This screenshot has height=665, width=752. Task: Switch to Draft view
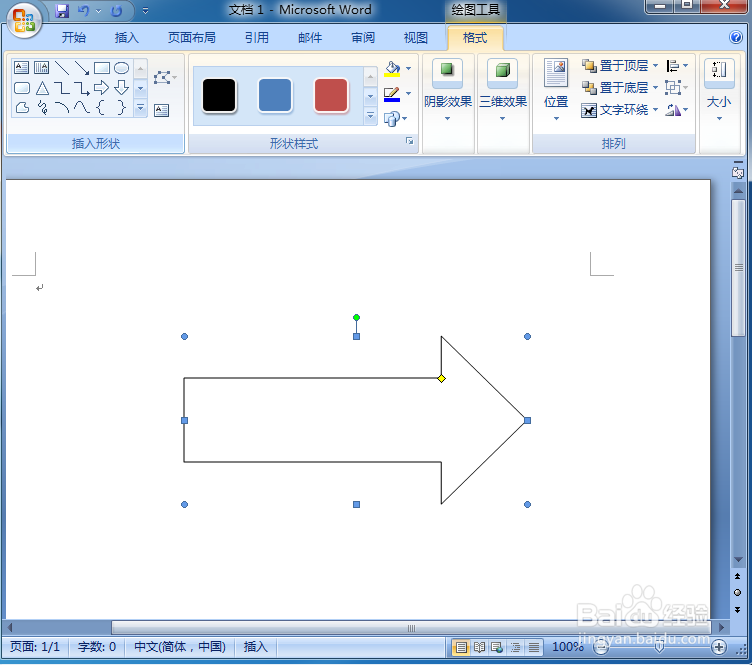534,648
